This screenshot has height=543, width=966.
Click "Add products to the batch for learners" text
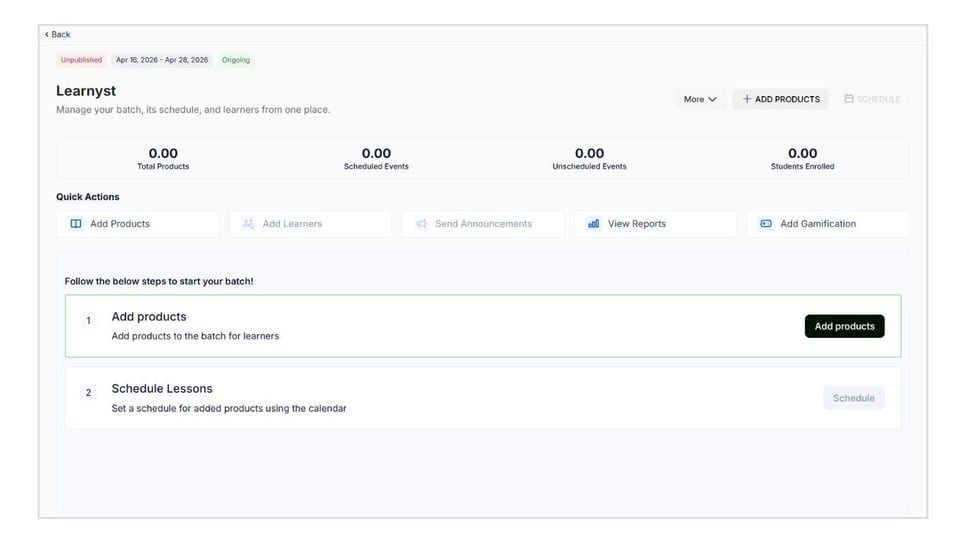[x=195, y=337]
